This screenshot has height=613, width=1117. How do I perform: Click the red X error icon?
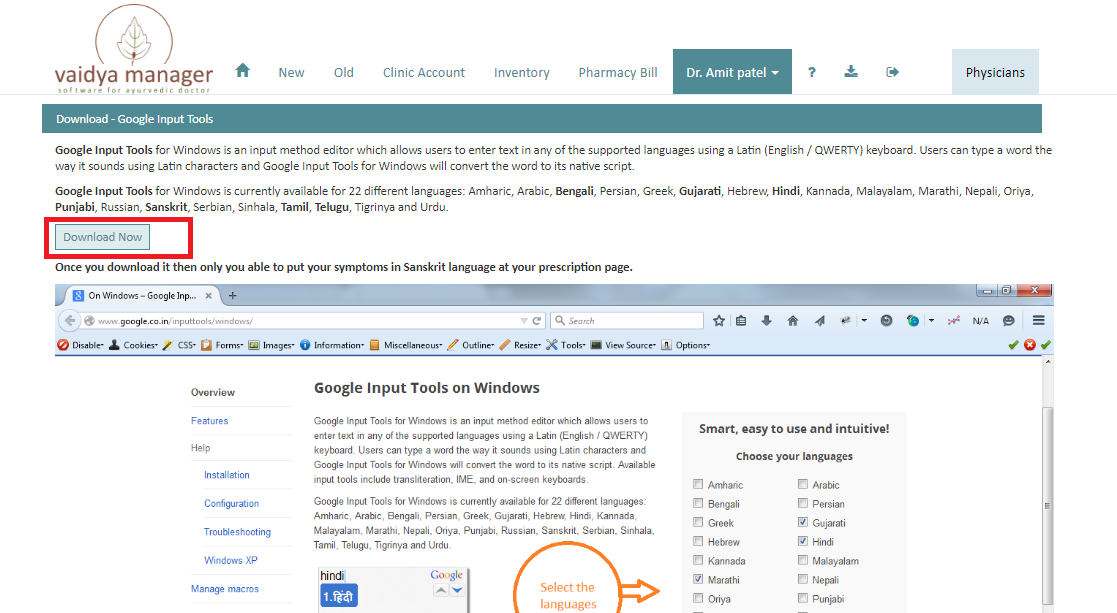pyautogui.click(x=1029, y=345)
